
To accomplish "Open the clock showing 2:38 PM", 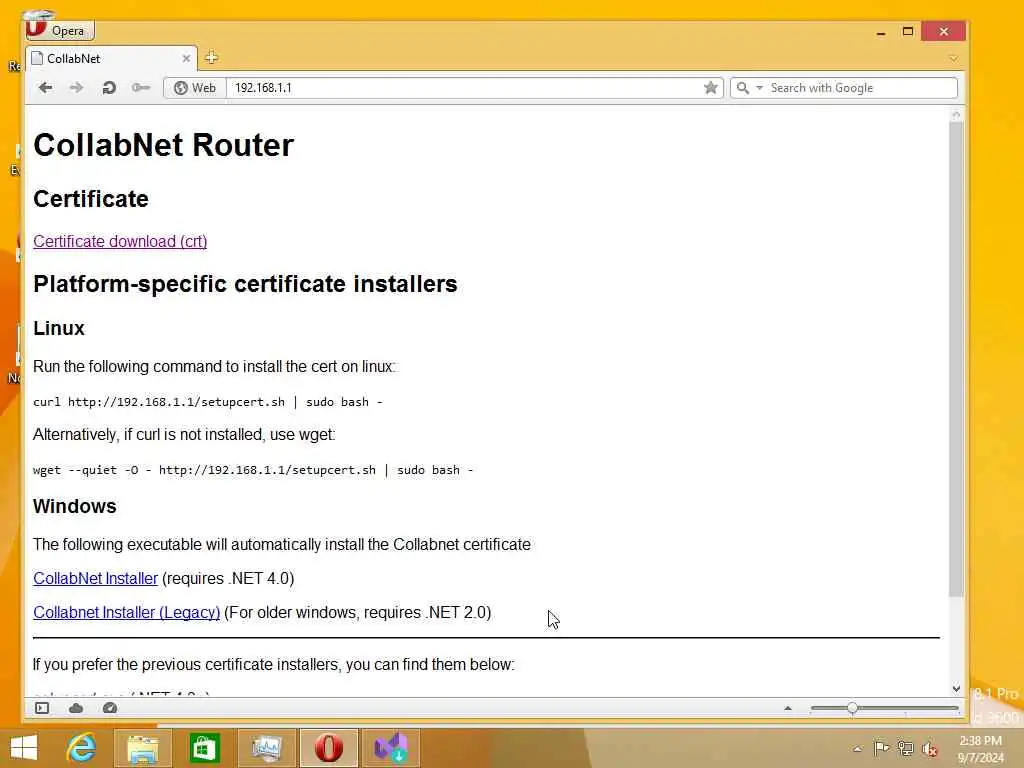I will 980,749.
